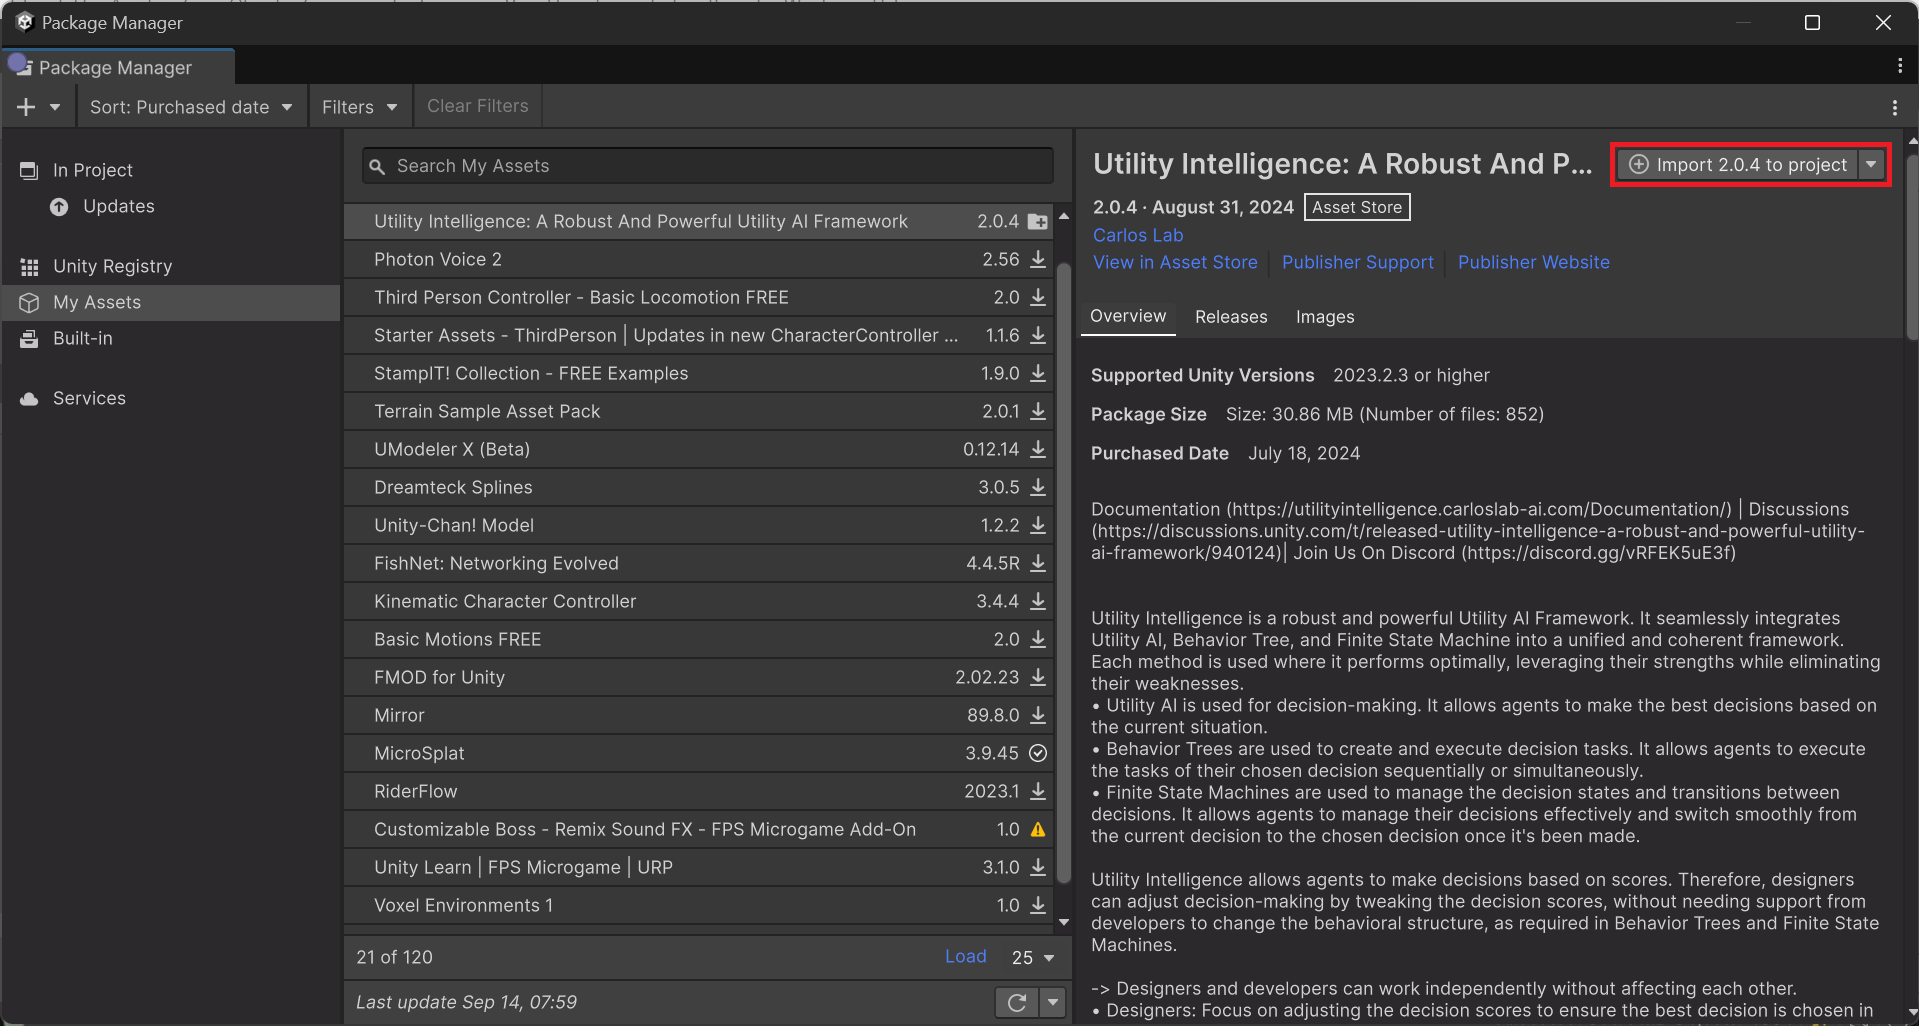Open the Package Manager tab kebab menu

coord(1899,66)
